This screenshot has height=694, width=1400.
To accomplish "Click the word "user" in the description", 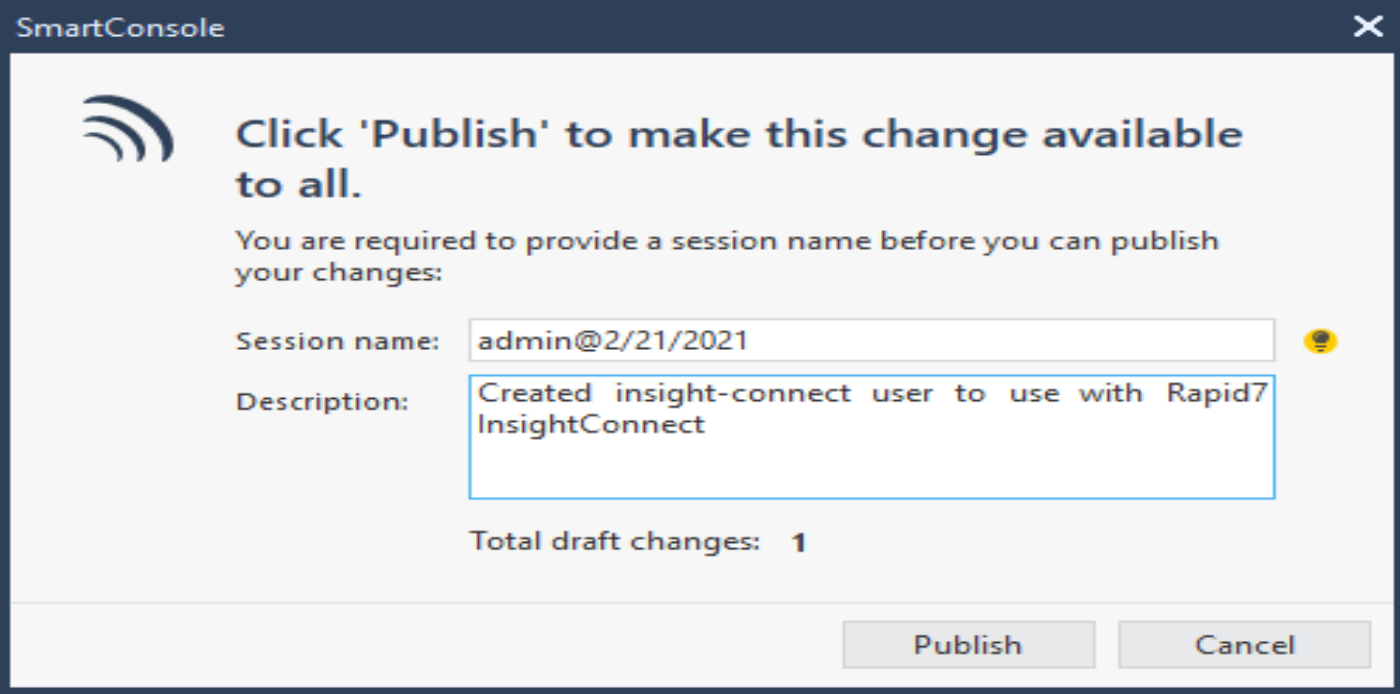I will coord(902,393).
